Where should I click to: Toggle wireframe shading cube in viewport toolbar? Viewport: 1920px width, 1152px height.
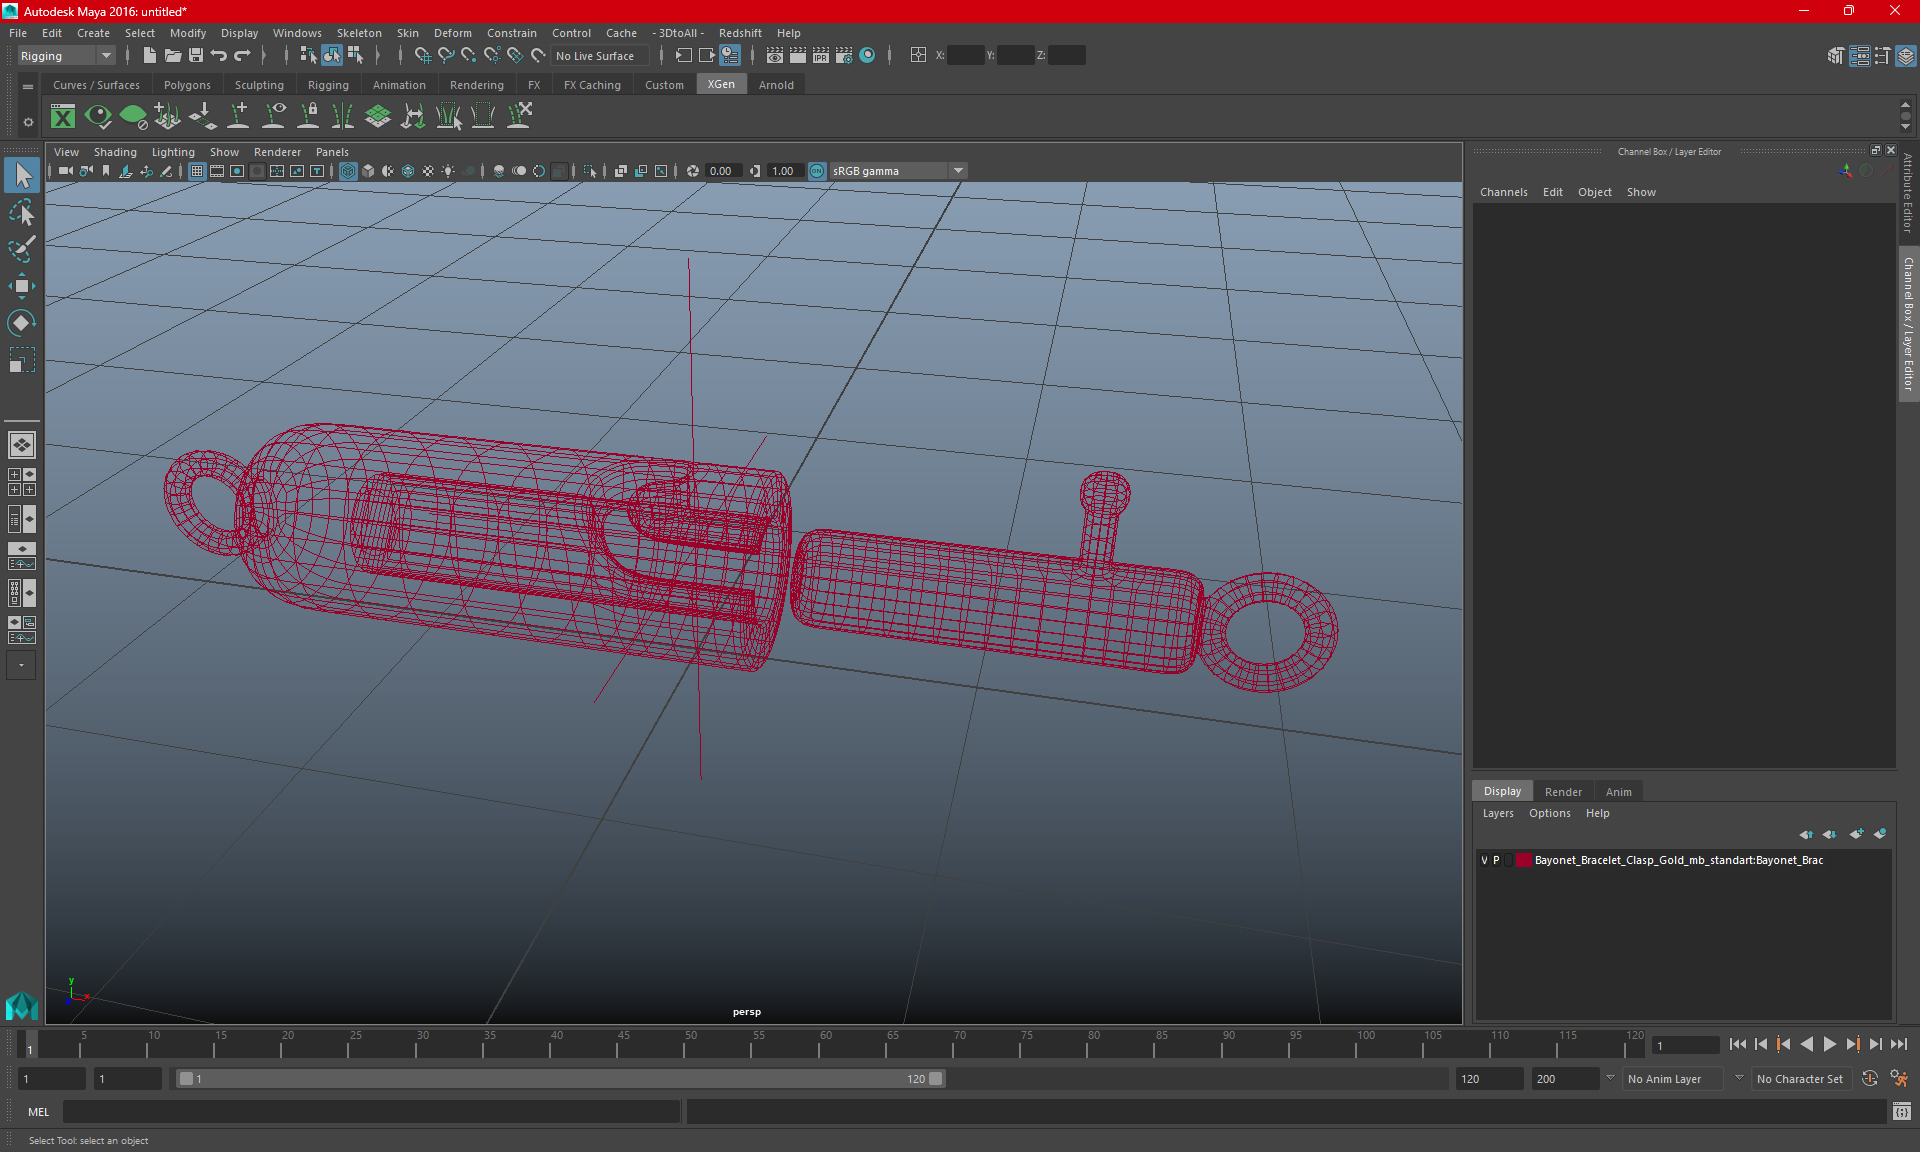tap(348, 171)
